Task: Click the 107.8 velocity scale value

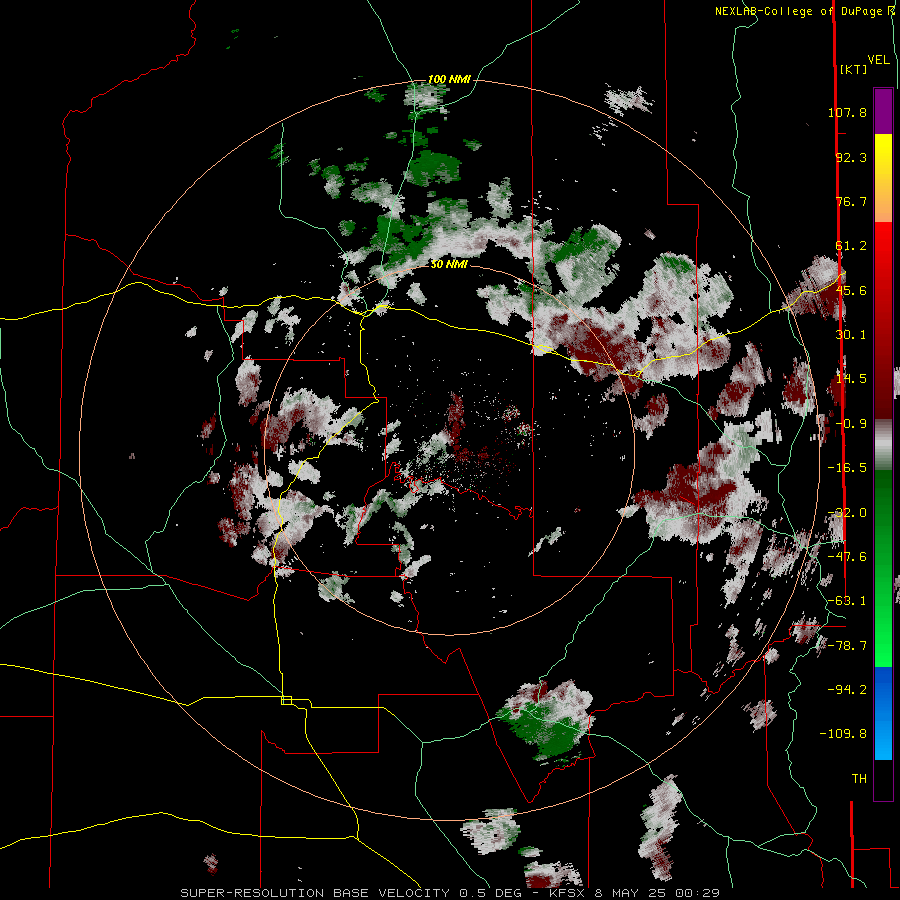Action: [x=847, y=112]
